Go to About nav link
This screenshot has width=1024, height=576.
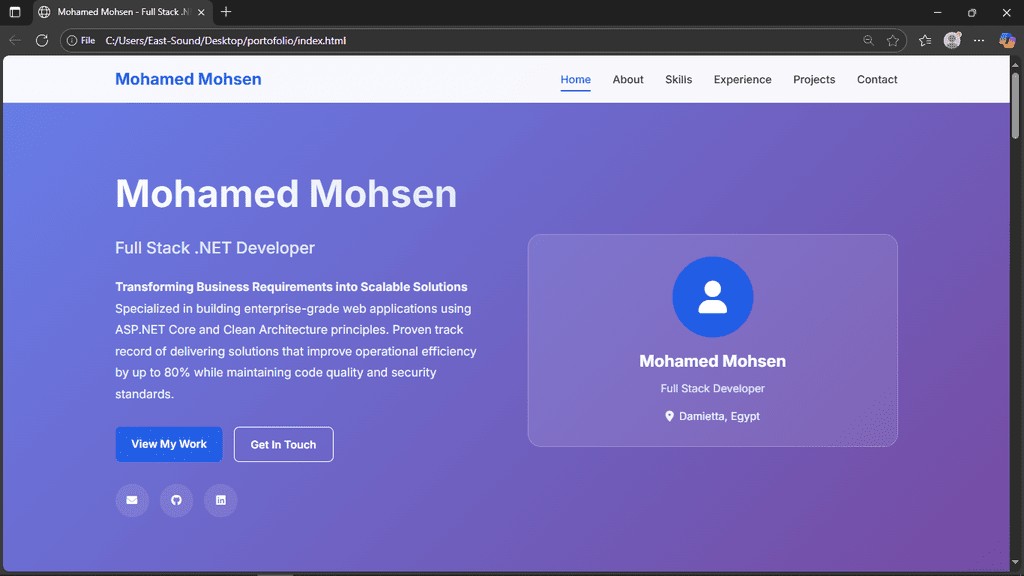[x=628, y=80]
